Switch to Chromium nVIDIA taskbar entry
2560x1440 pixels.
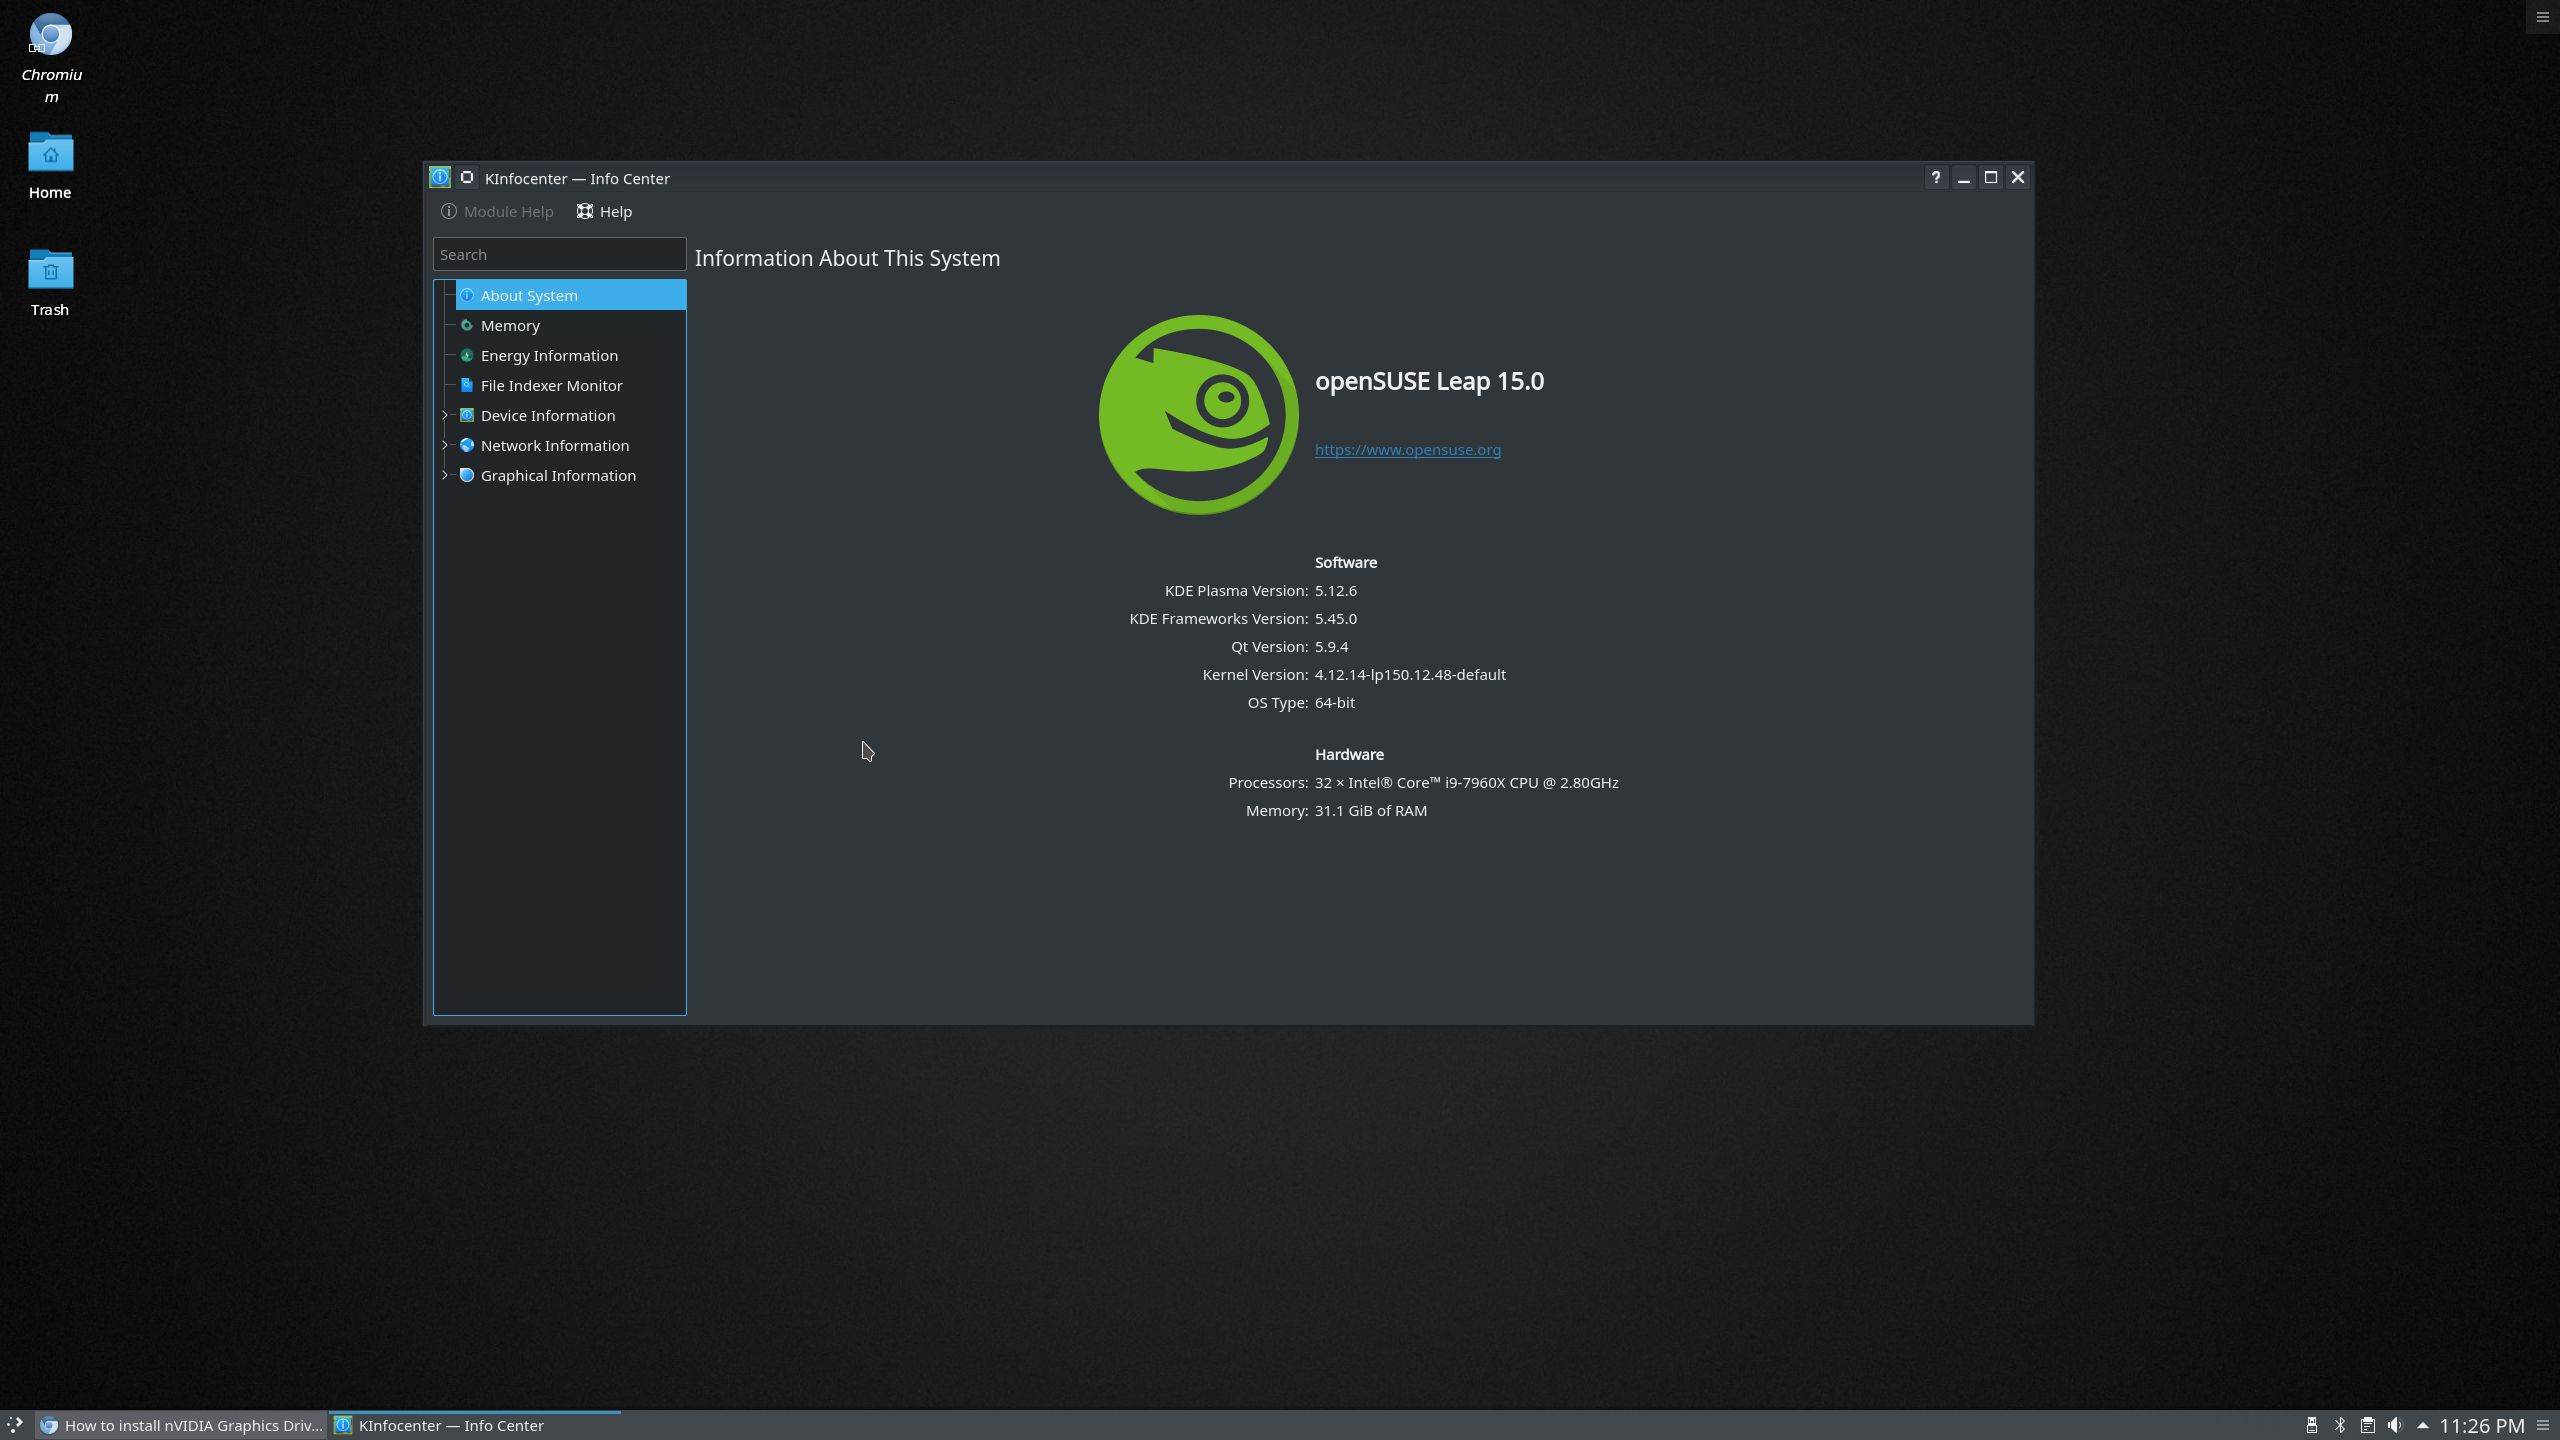[x=182, y=1426]
